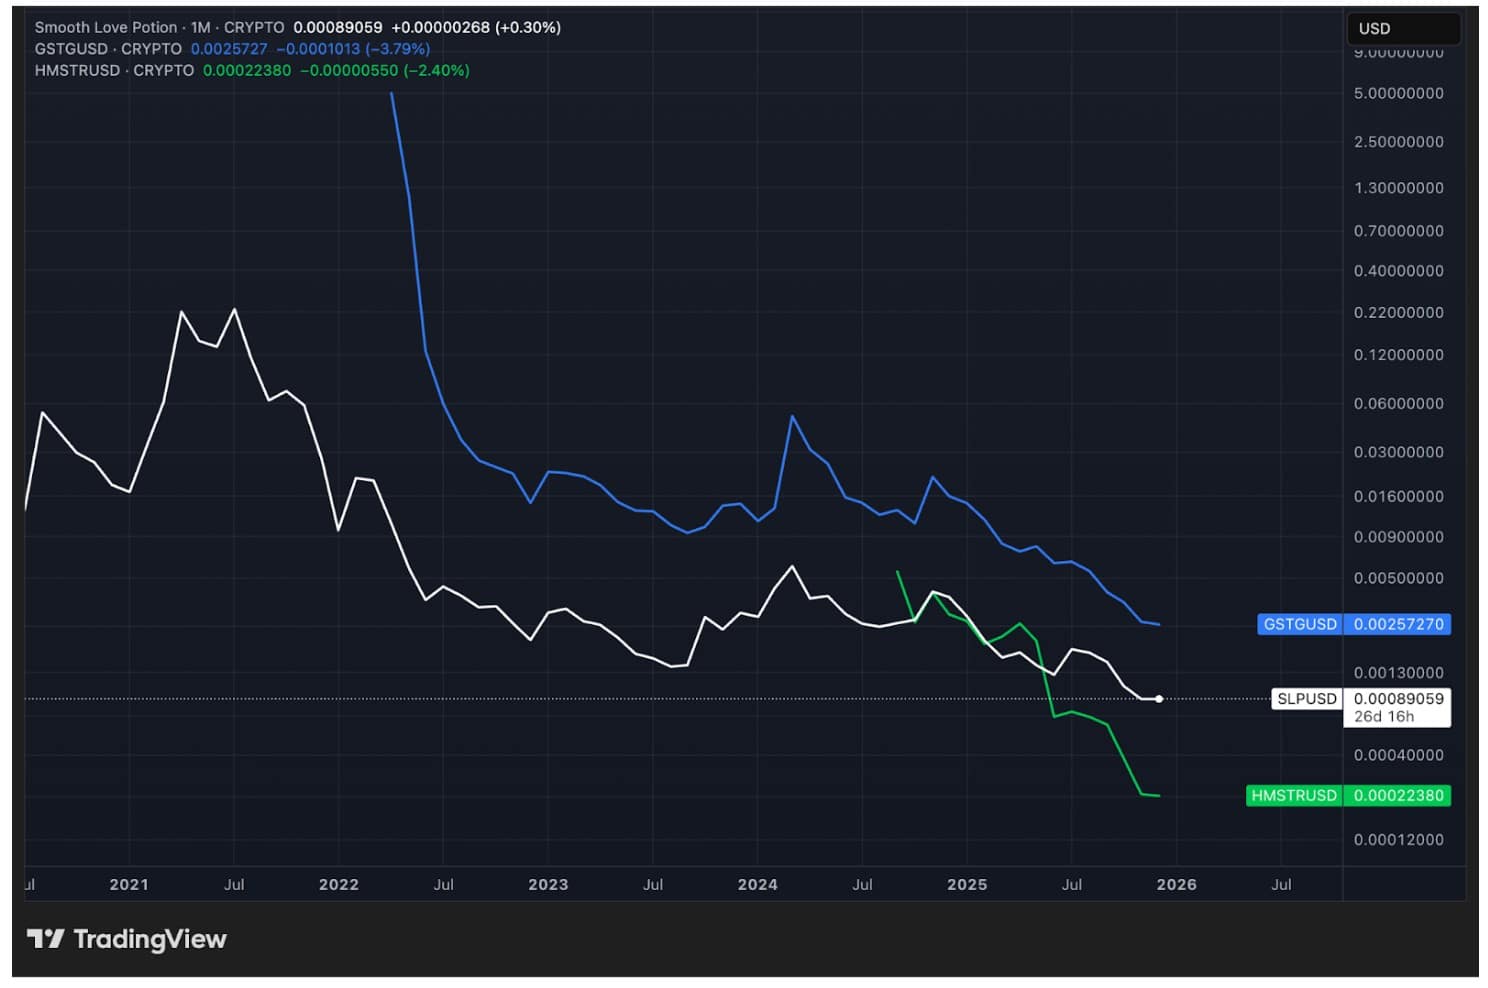The height and width of the screenshot is (988, 1488).
Task: Click the green HMSTRUSD axis label tag
Action: pos(1293,796)
